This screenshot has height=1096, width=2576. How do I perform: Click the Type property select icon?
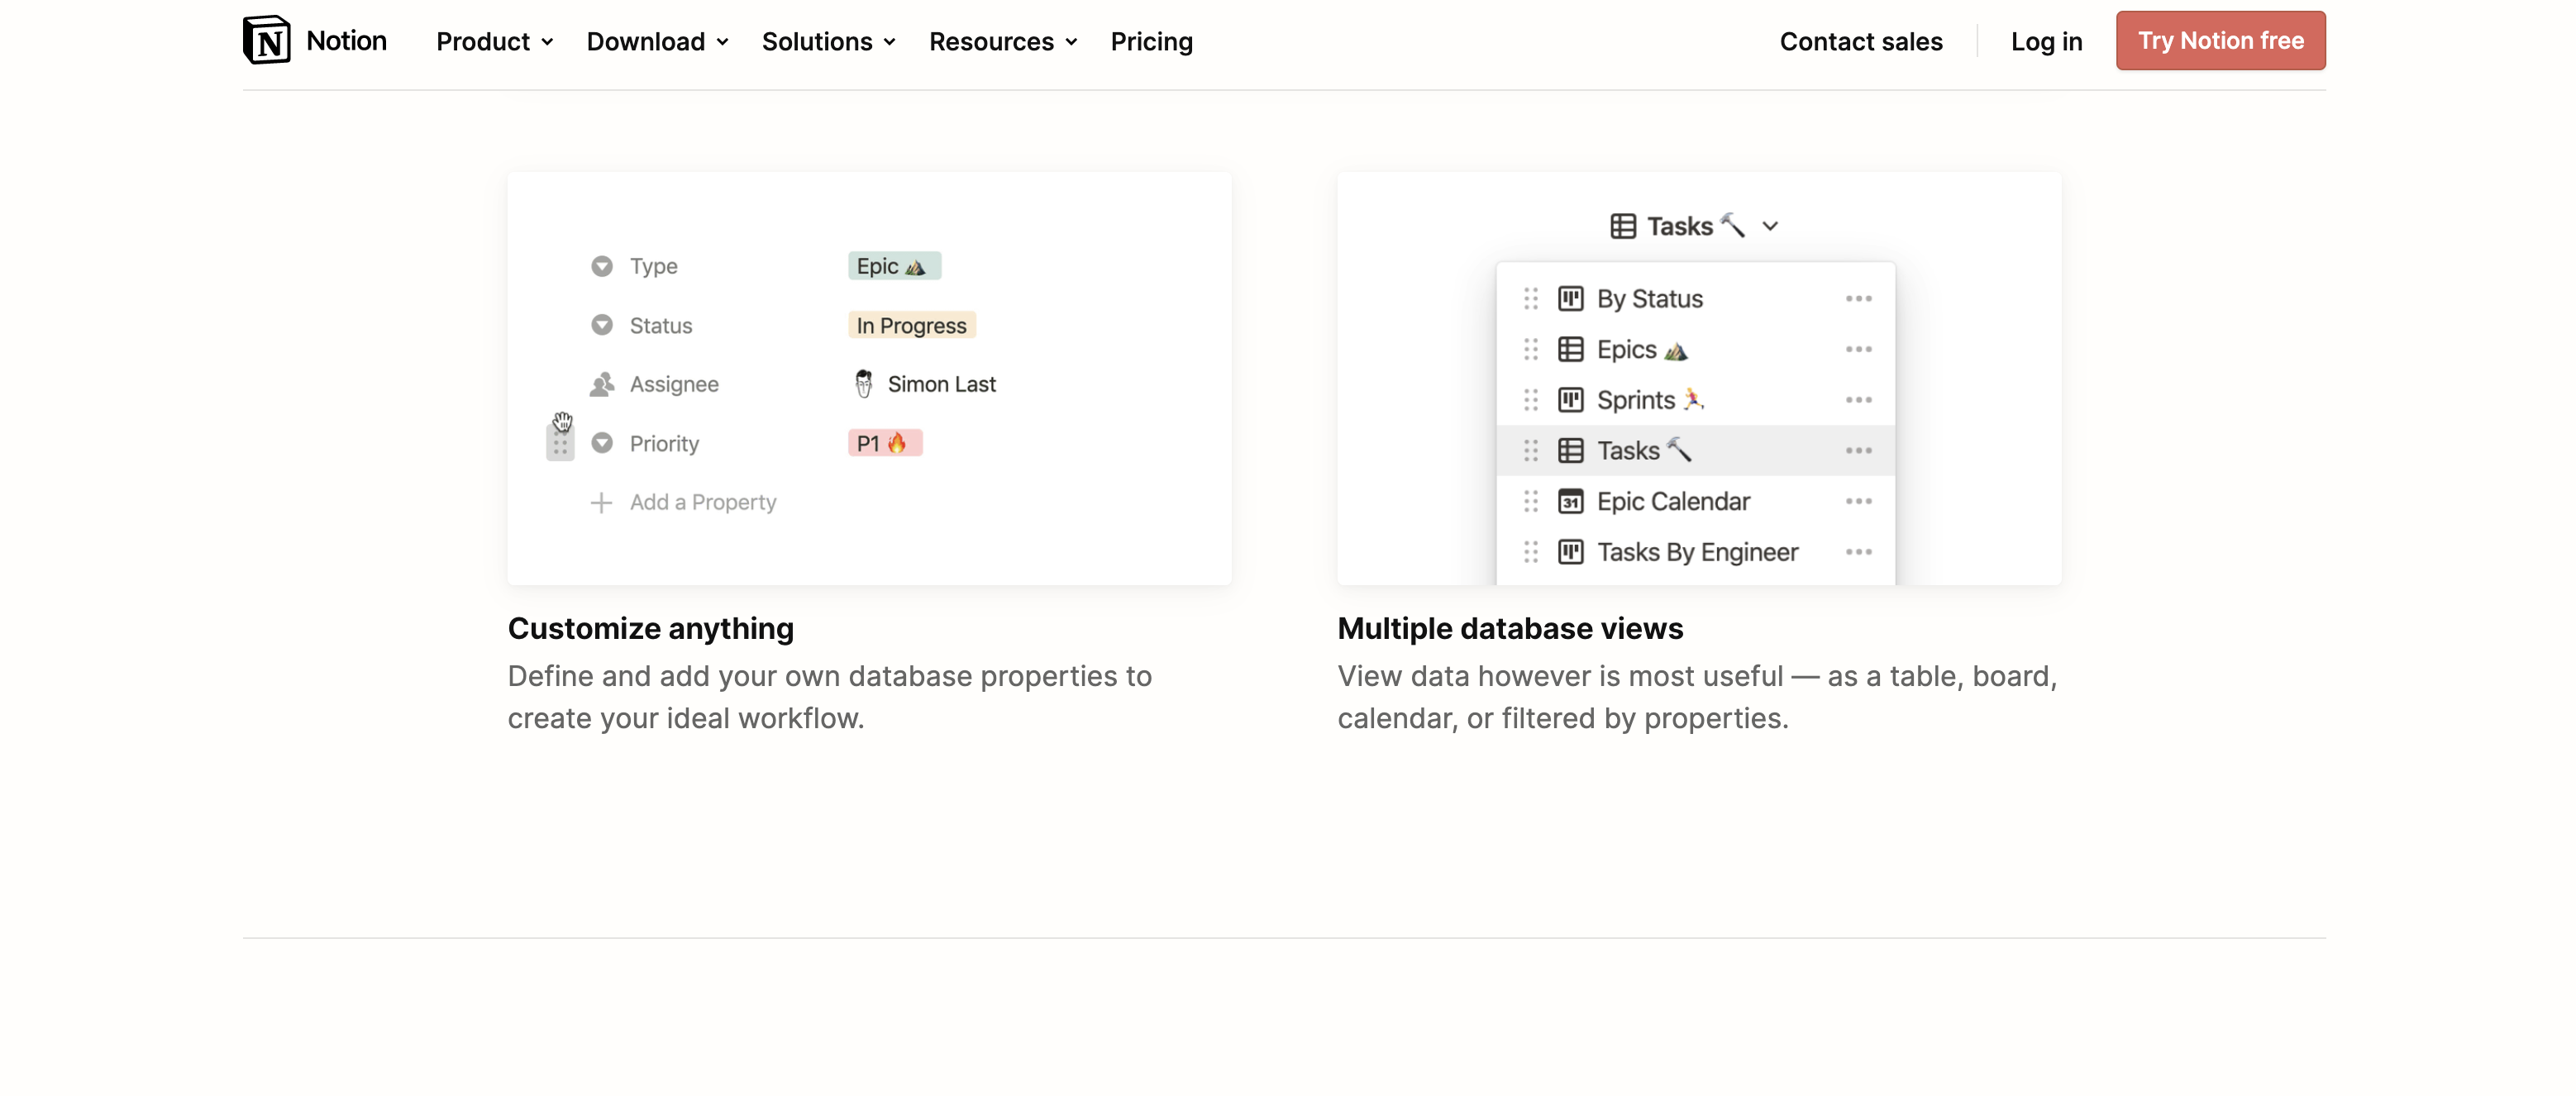coord(601,266)
